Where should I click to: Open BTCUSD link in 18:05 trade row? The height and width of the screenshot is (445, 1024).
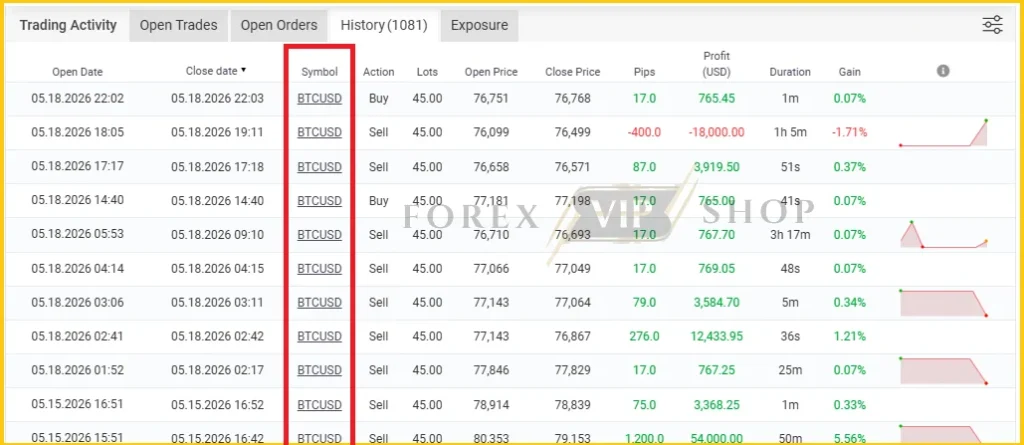pyautogui.click(x=319, y=133)
